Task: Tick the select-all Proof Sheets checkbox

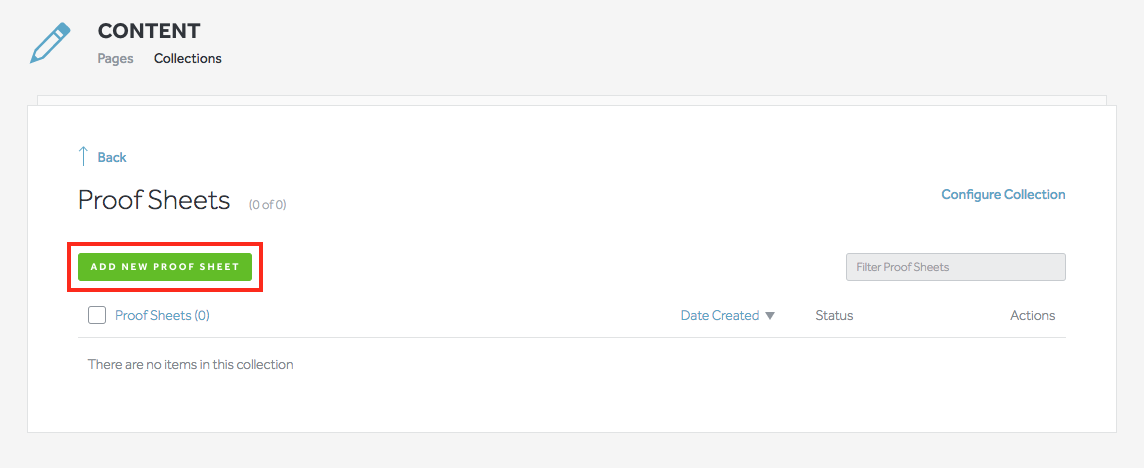Action: point(97,315)
